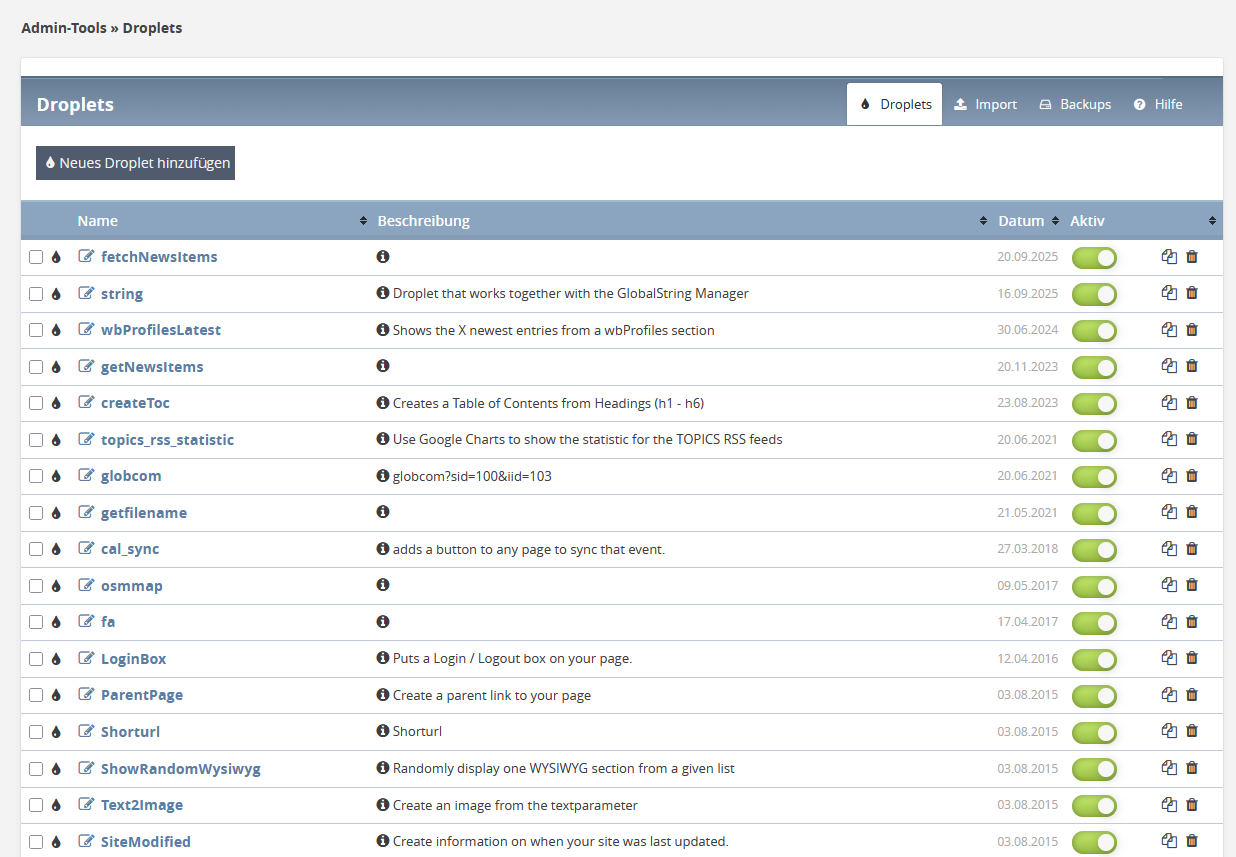Click the copy icon for the string droplet
Image resolution: width=1236 pixels, height=857 pixels.
(x=1169, y=294)
